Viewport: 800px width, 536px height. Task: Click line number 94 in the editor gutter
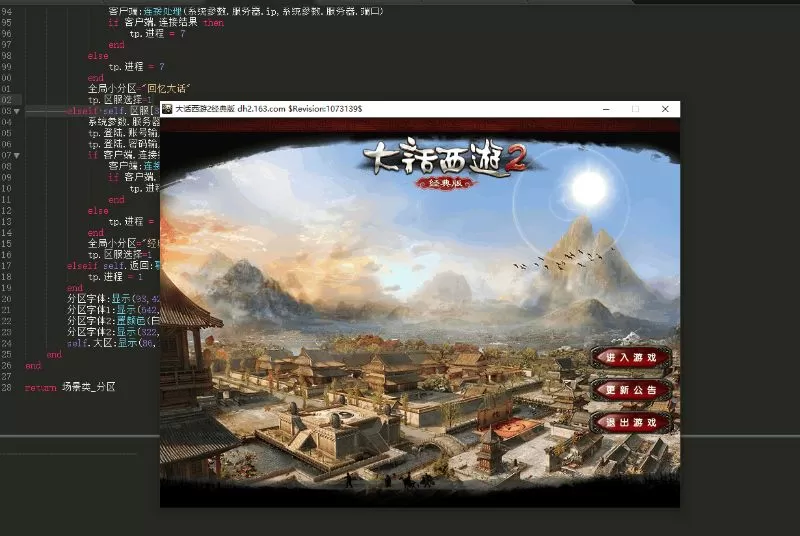tap(6, 11)
